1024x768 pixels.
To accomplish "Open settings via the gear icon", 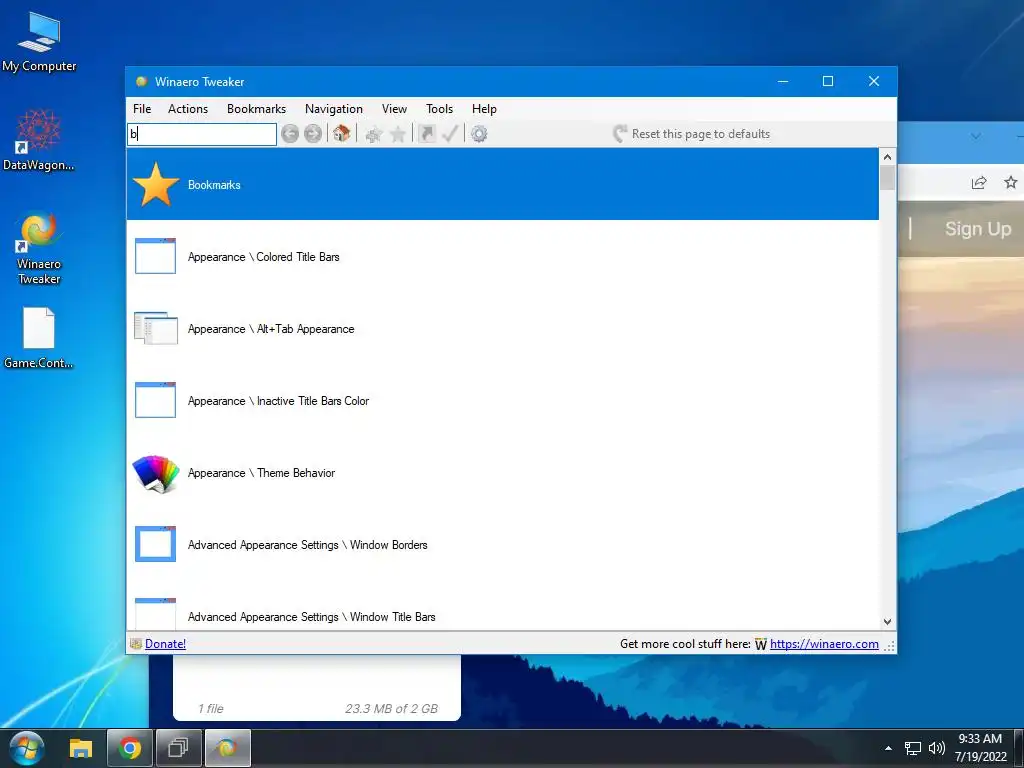I will click(x=479, y=134).
